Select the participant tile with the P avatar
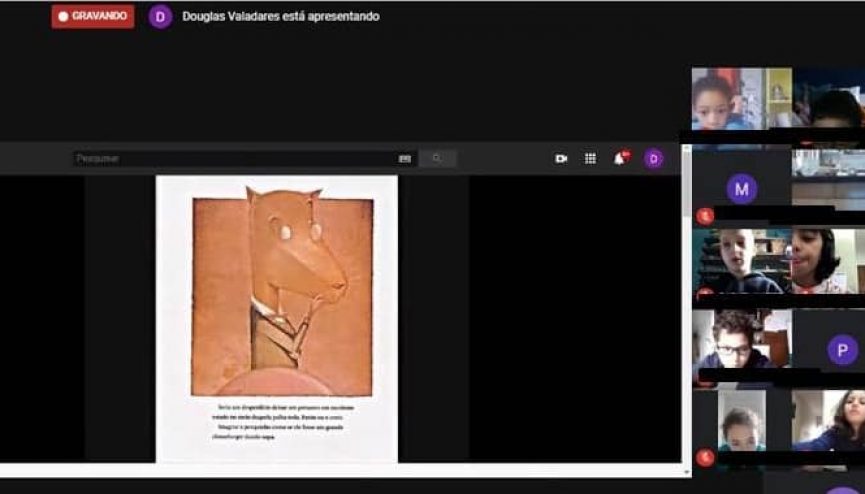 click(x=829, y=345)
